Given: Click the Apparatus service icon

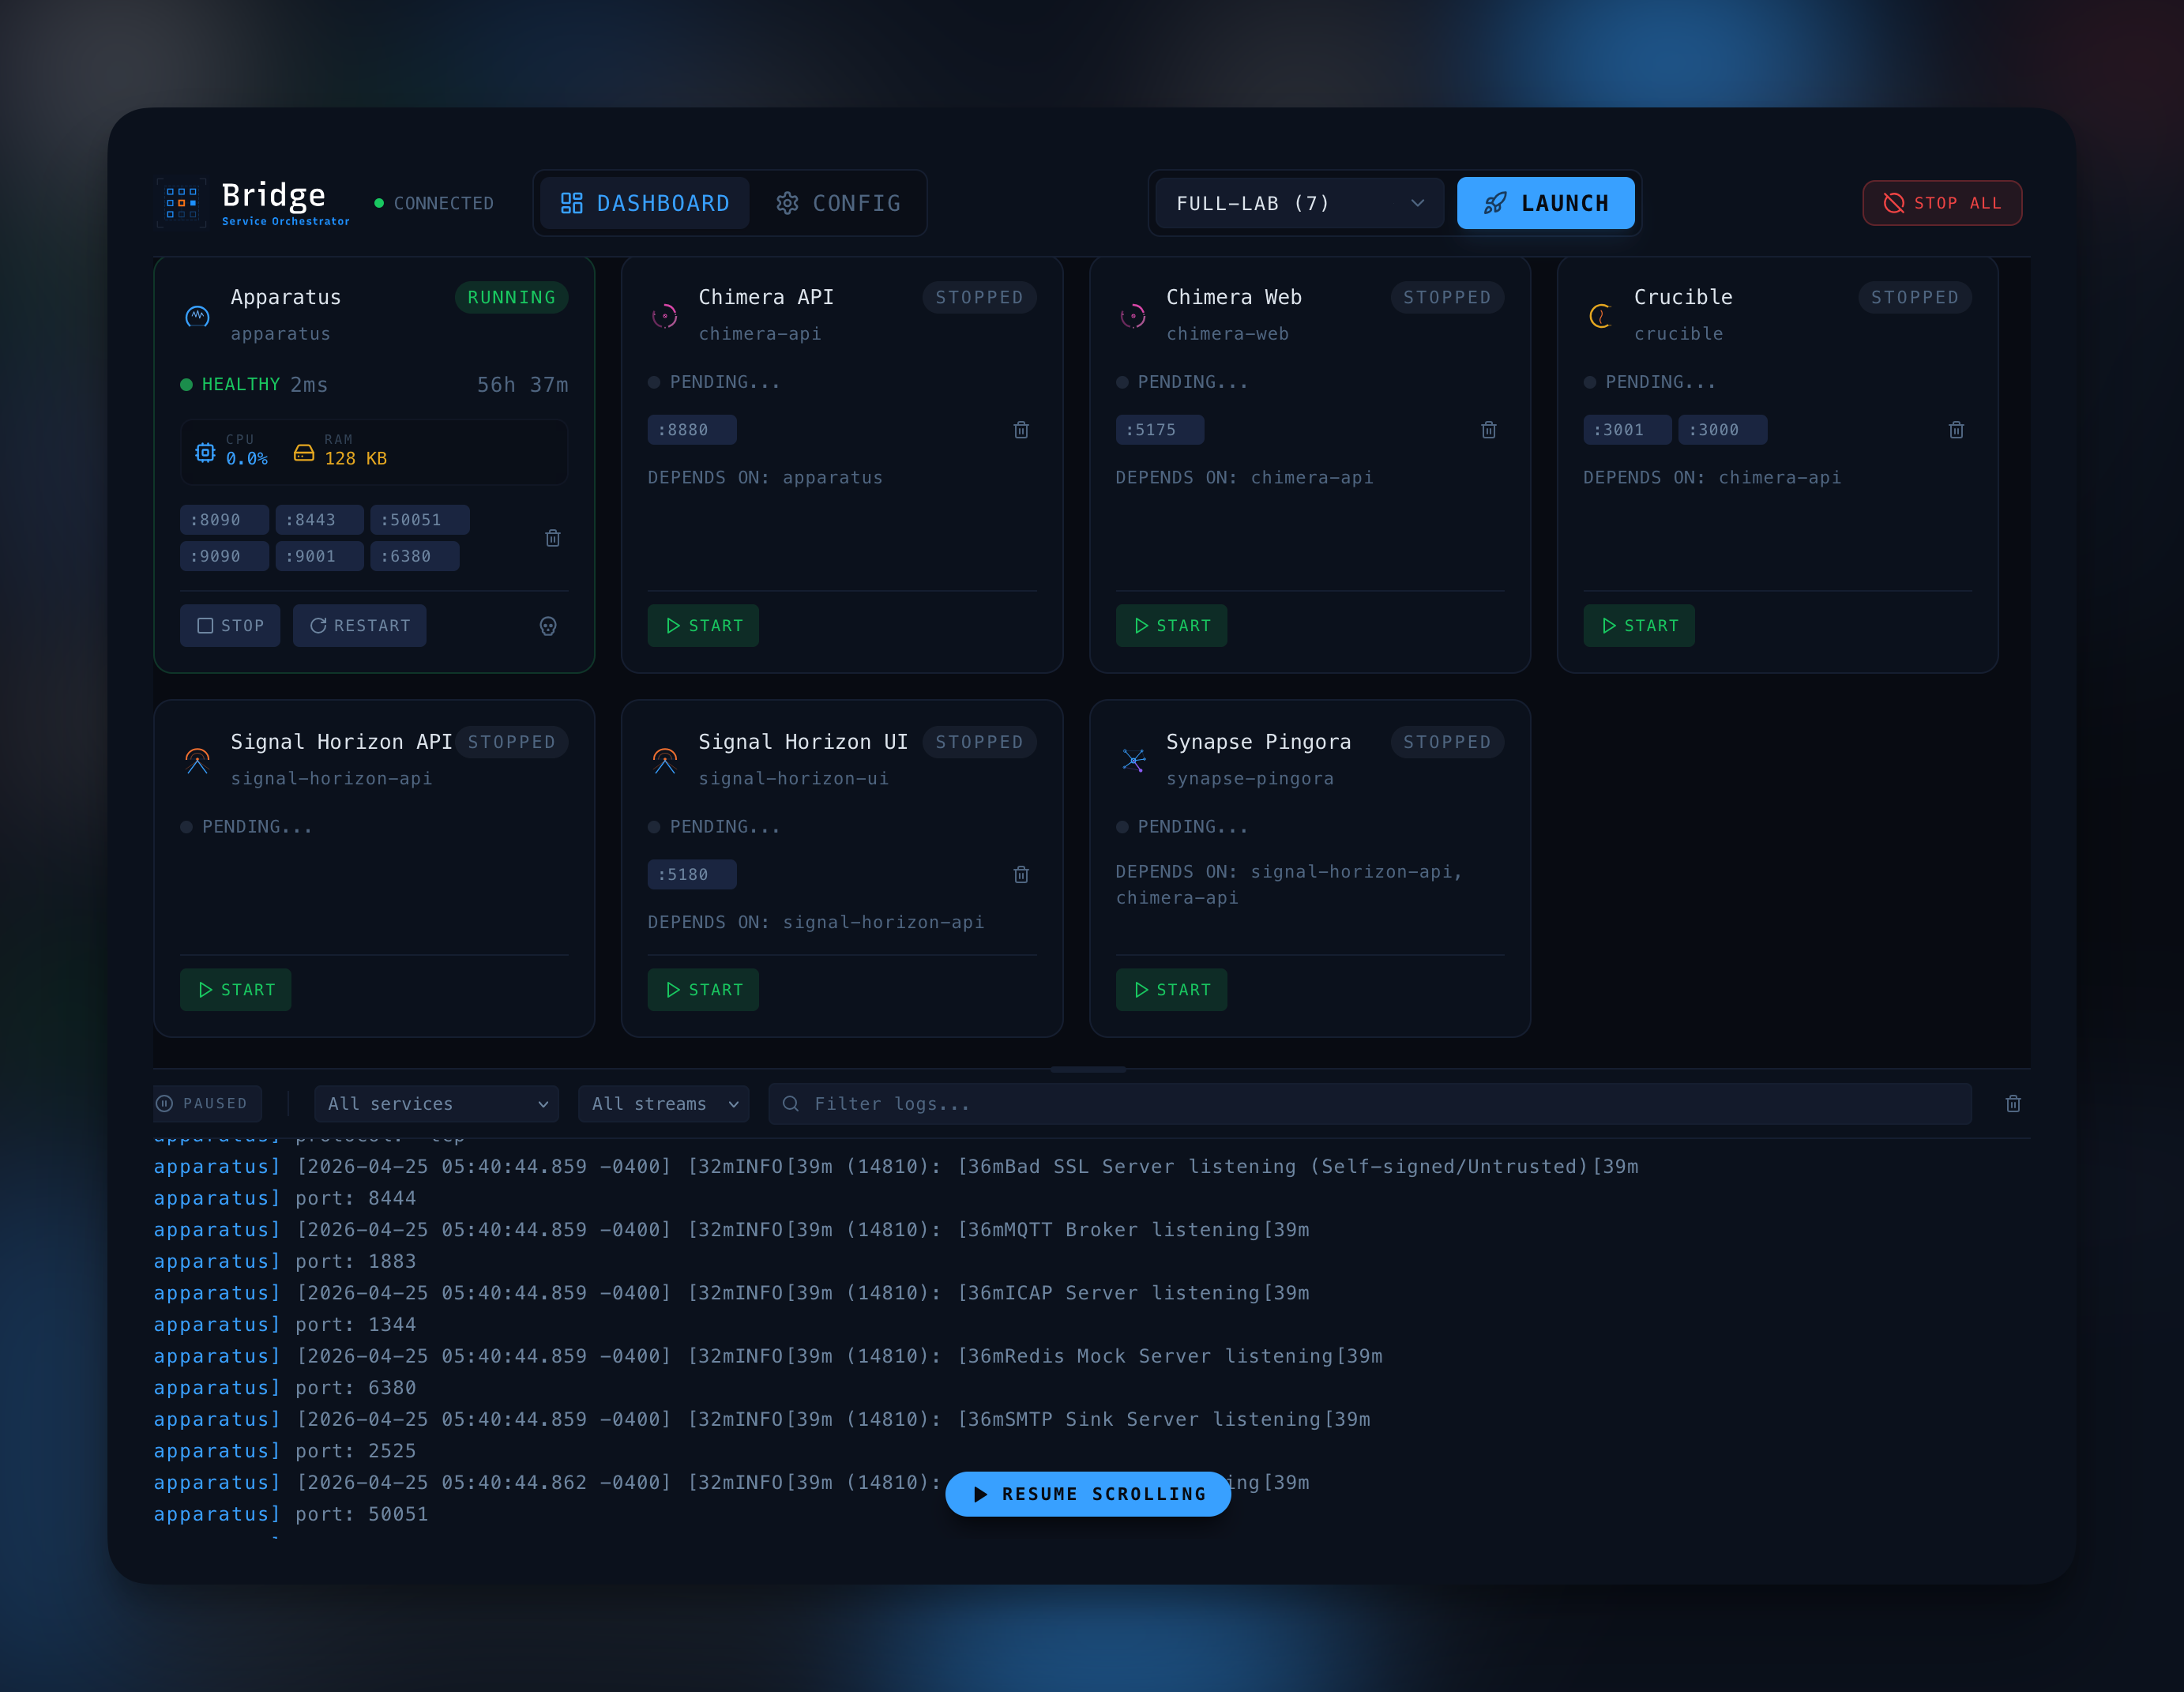Looking at the screenshot, I should pos(198,316).
